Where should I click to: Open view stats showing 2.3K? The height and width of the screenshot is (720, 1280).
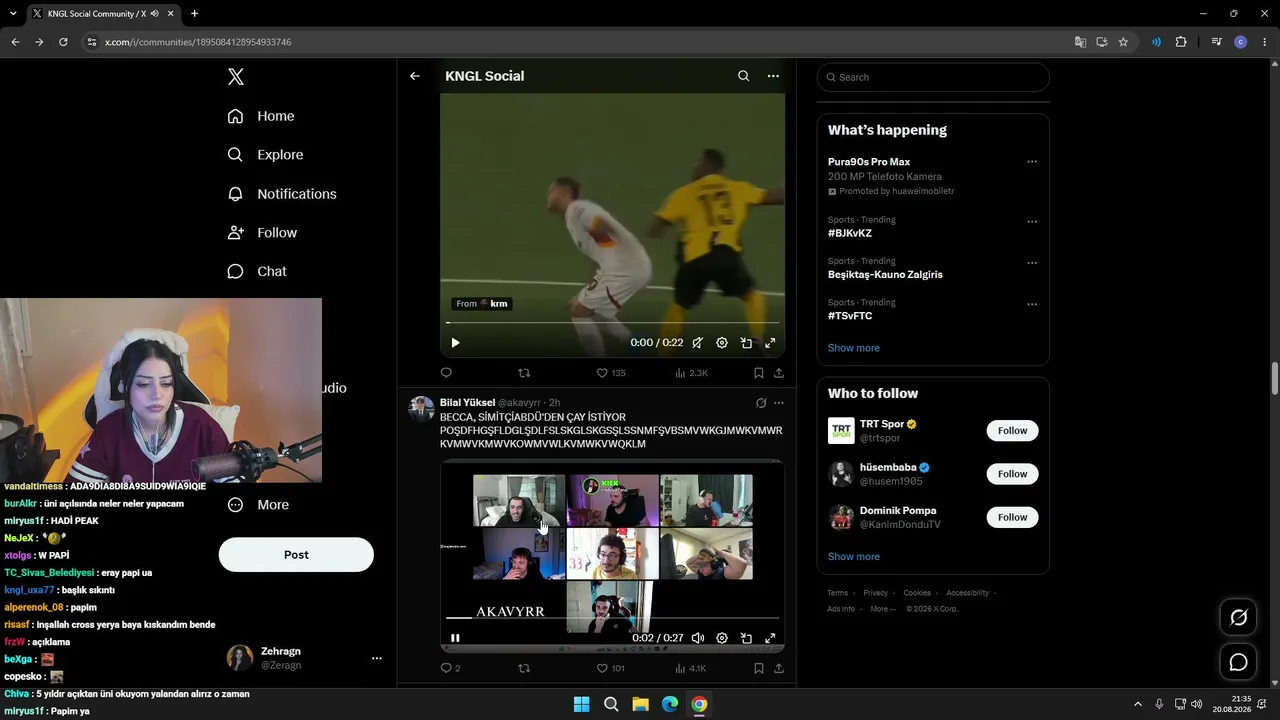pyautogui.click(x=691, y=373)
